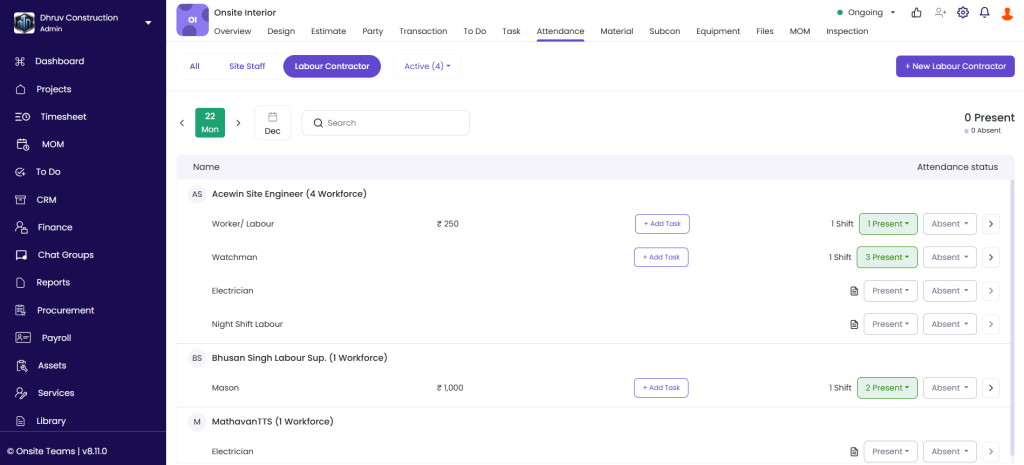
Task: Open the Ongoing project status dropdown
Action: pyautogui.click(x=866, y=13)
